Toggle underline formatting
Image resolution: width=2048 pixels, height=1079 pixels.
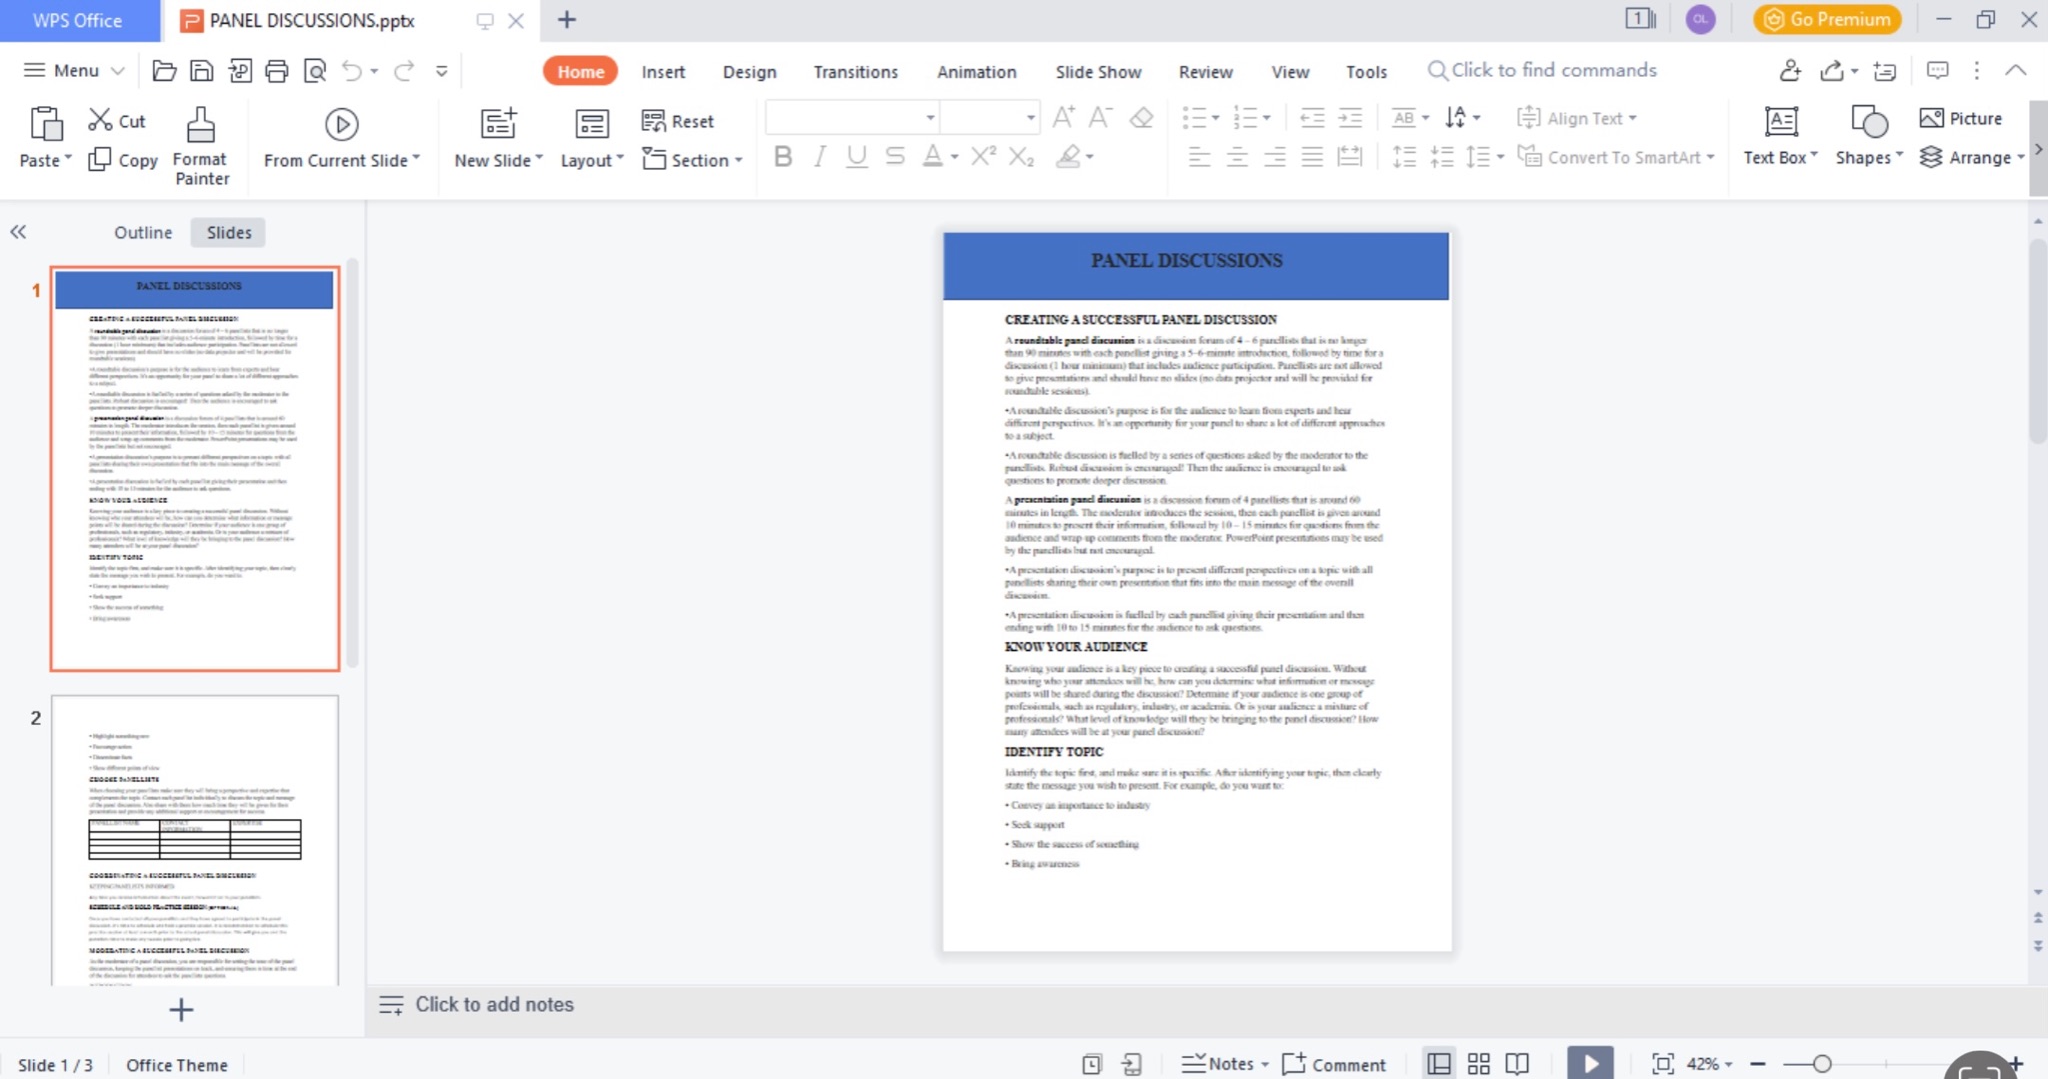856,156
